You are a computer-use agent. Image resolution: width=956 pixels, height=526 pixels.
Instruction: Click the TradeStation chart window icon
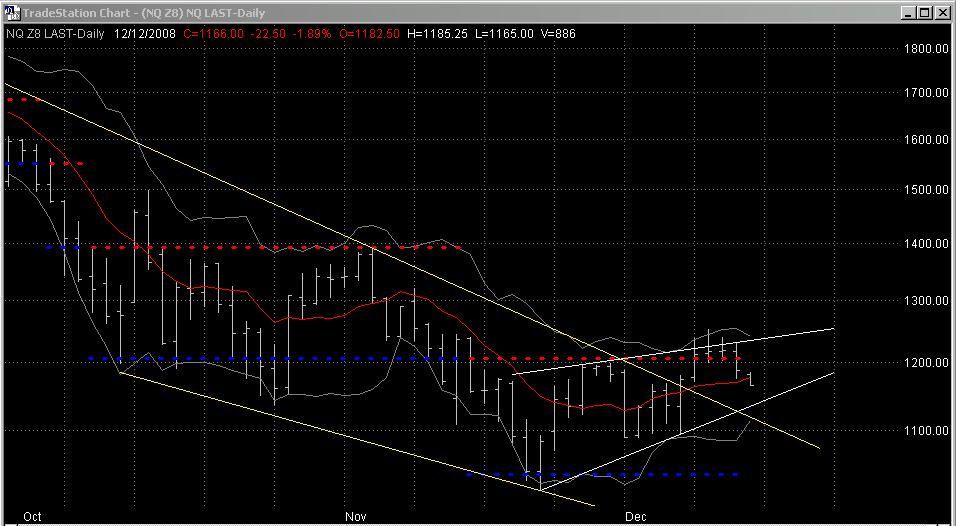pos(12,12)
